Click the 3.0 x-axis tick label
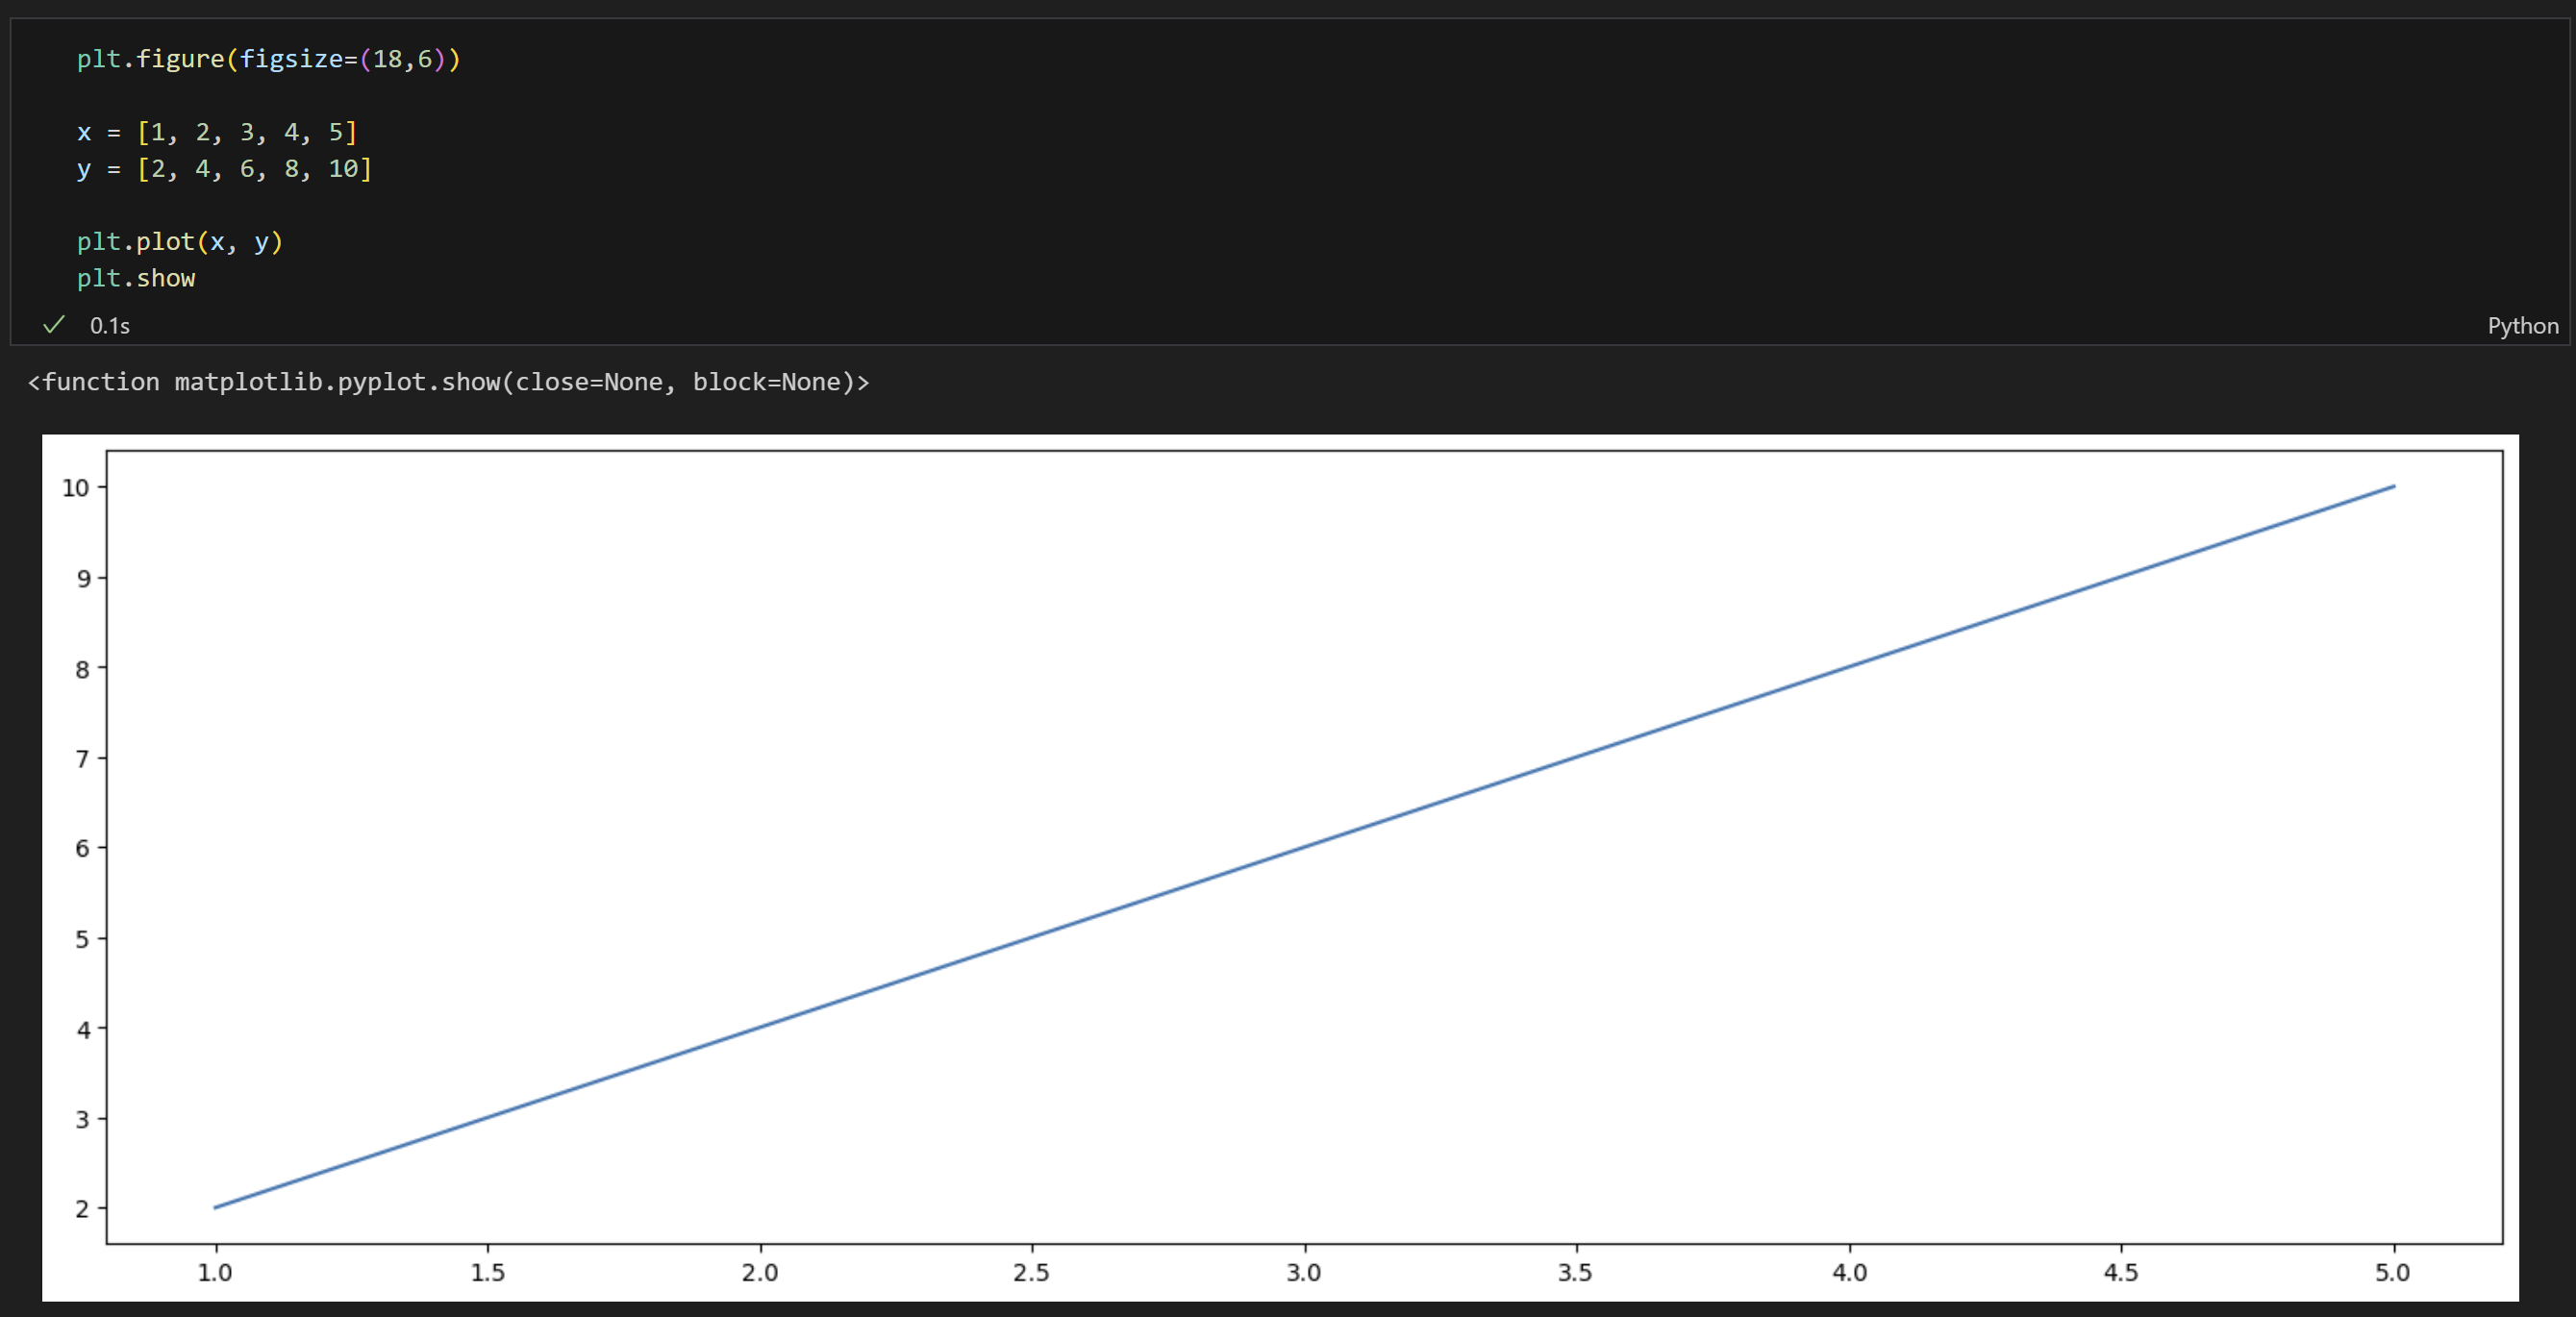 click(x=1303, y=1272)
